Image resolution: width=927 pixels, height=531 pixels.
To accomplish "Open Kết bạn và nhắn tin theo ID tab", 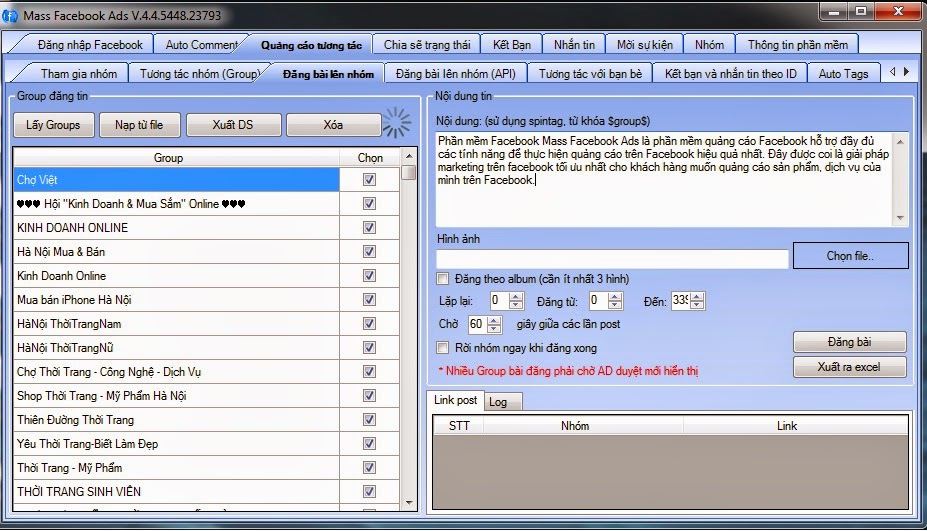I will [x=731, y=74].
